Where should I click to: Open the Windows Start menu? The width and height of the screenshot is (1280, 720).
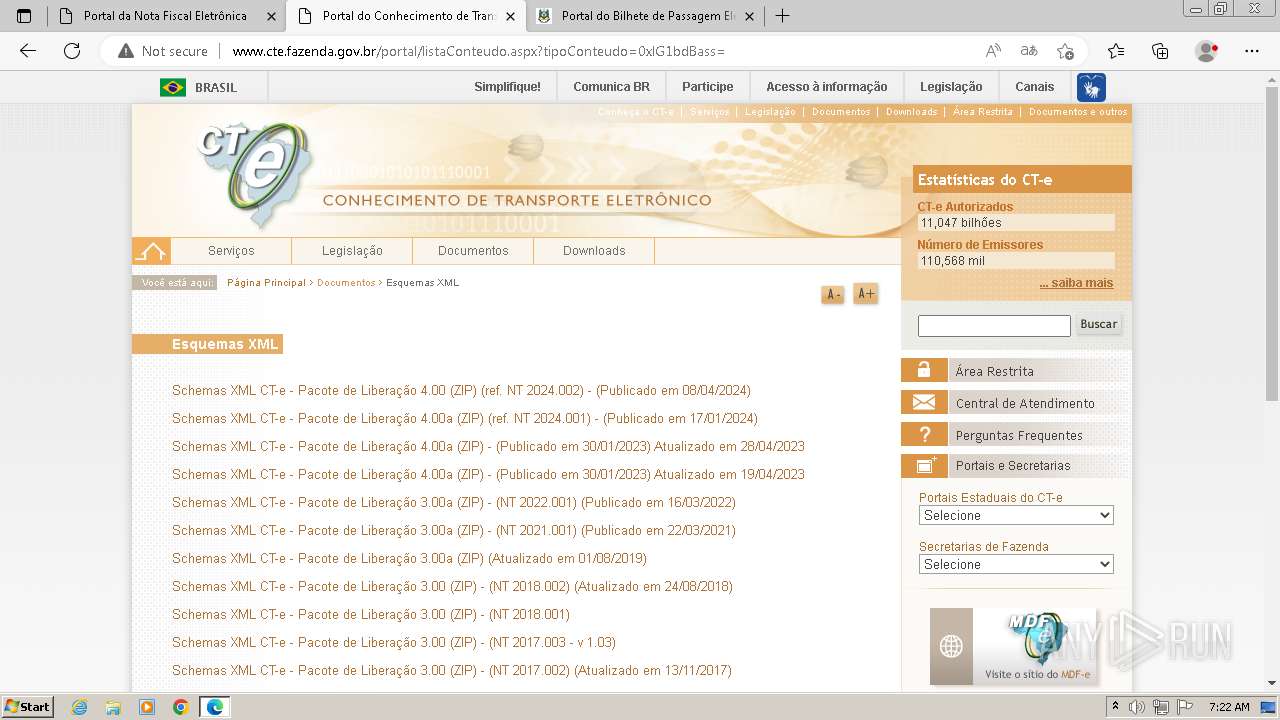[27, 707]
